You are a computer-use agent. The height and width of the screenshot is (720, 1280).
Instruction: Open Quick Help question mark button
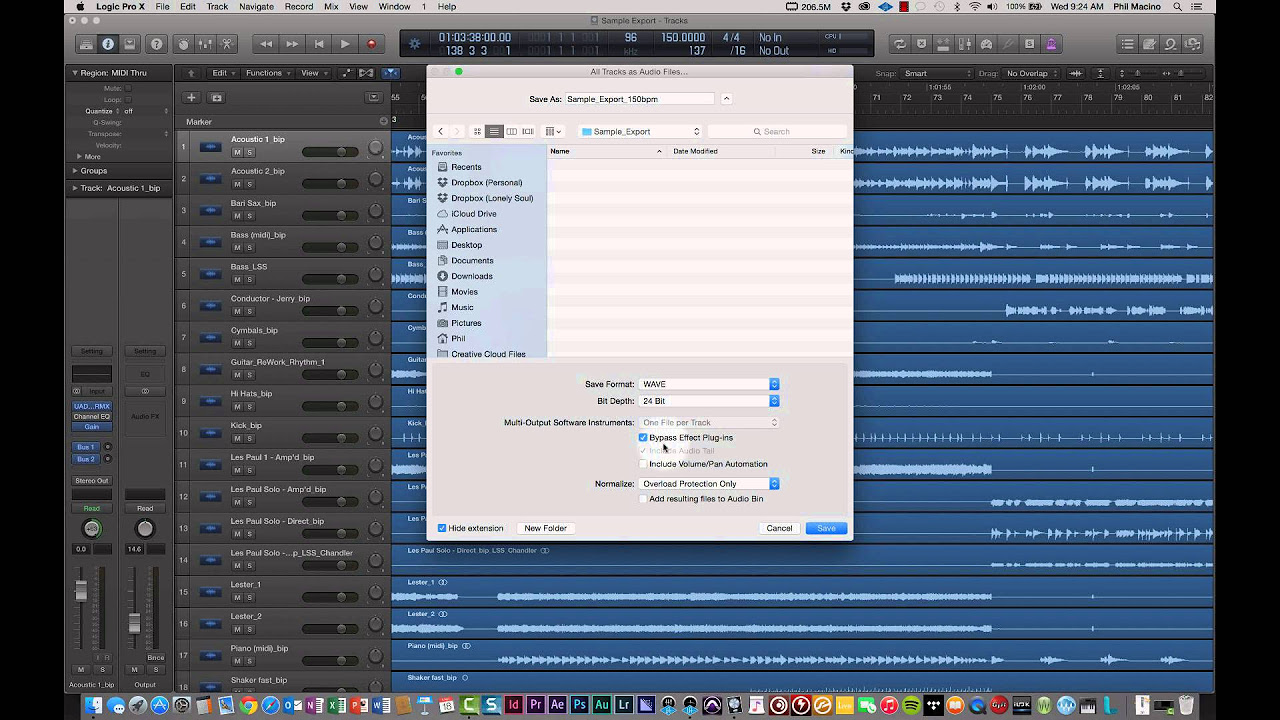click(x=156, y=44)
